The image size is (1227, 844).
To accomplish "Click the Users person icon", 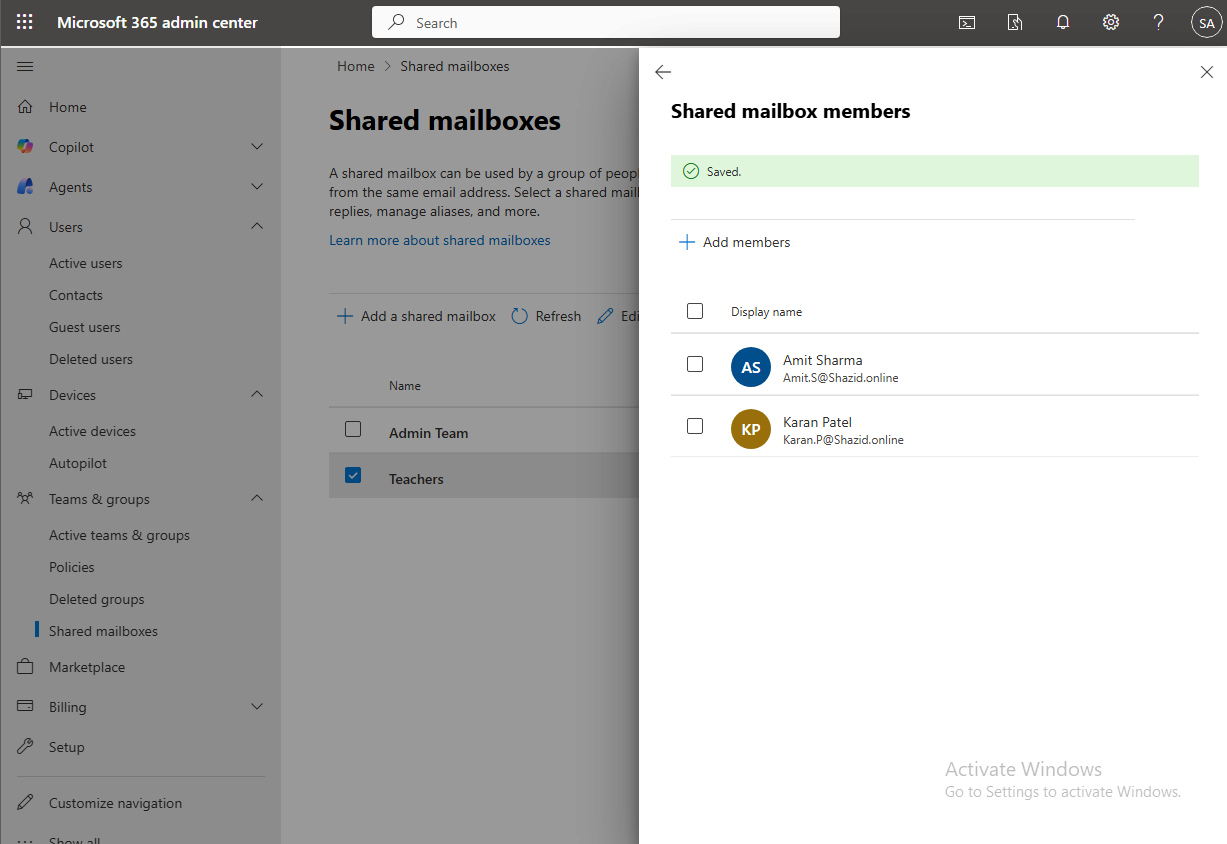I will coord(26,227).
